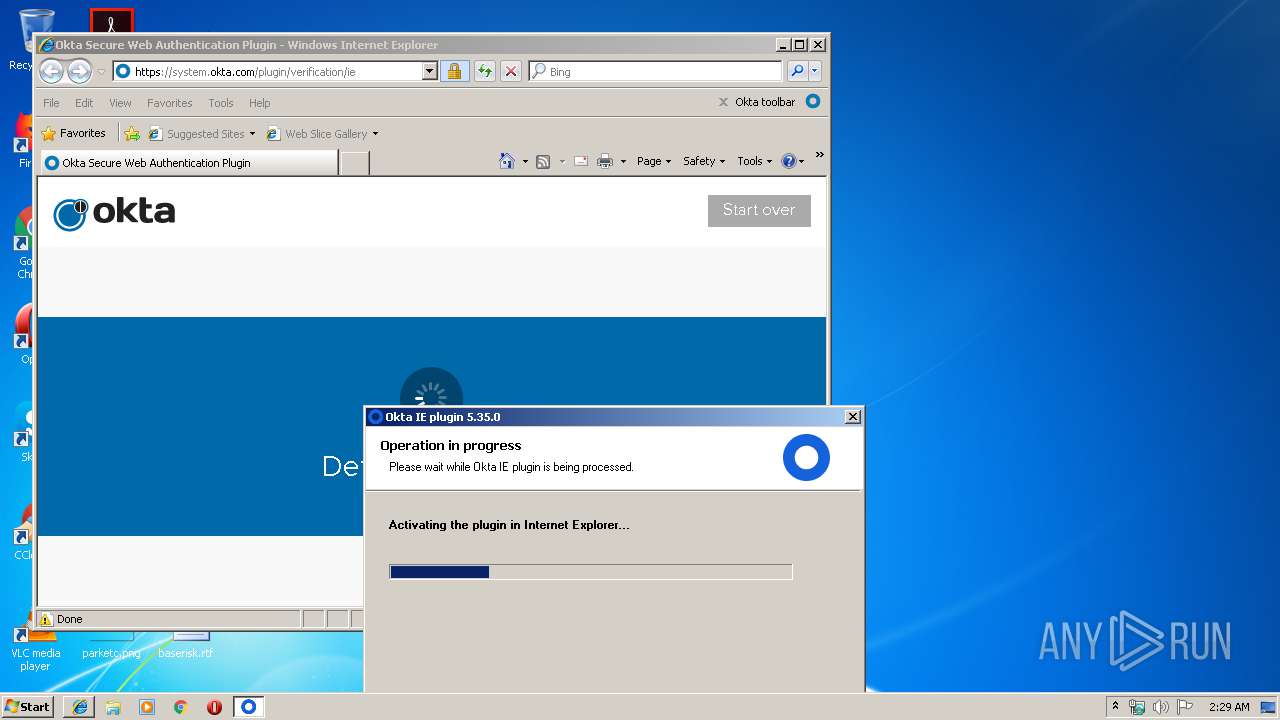Open the RSS feeds icon
This screenshot has width=1280, height=720.
(x=543, y=161)
